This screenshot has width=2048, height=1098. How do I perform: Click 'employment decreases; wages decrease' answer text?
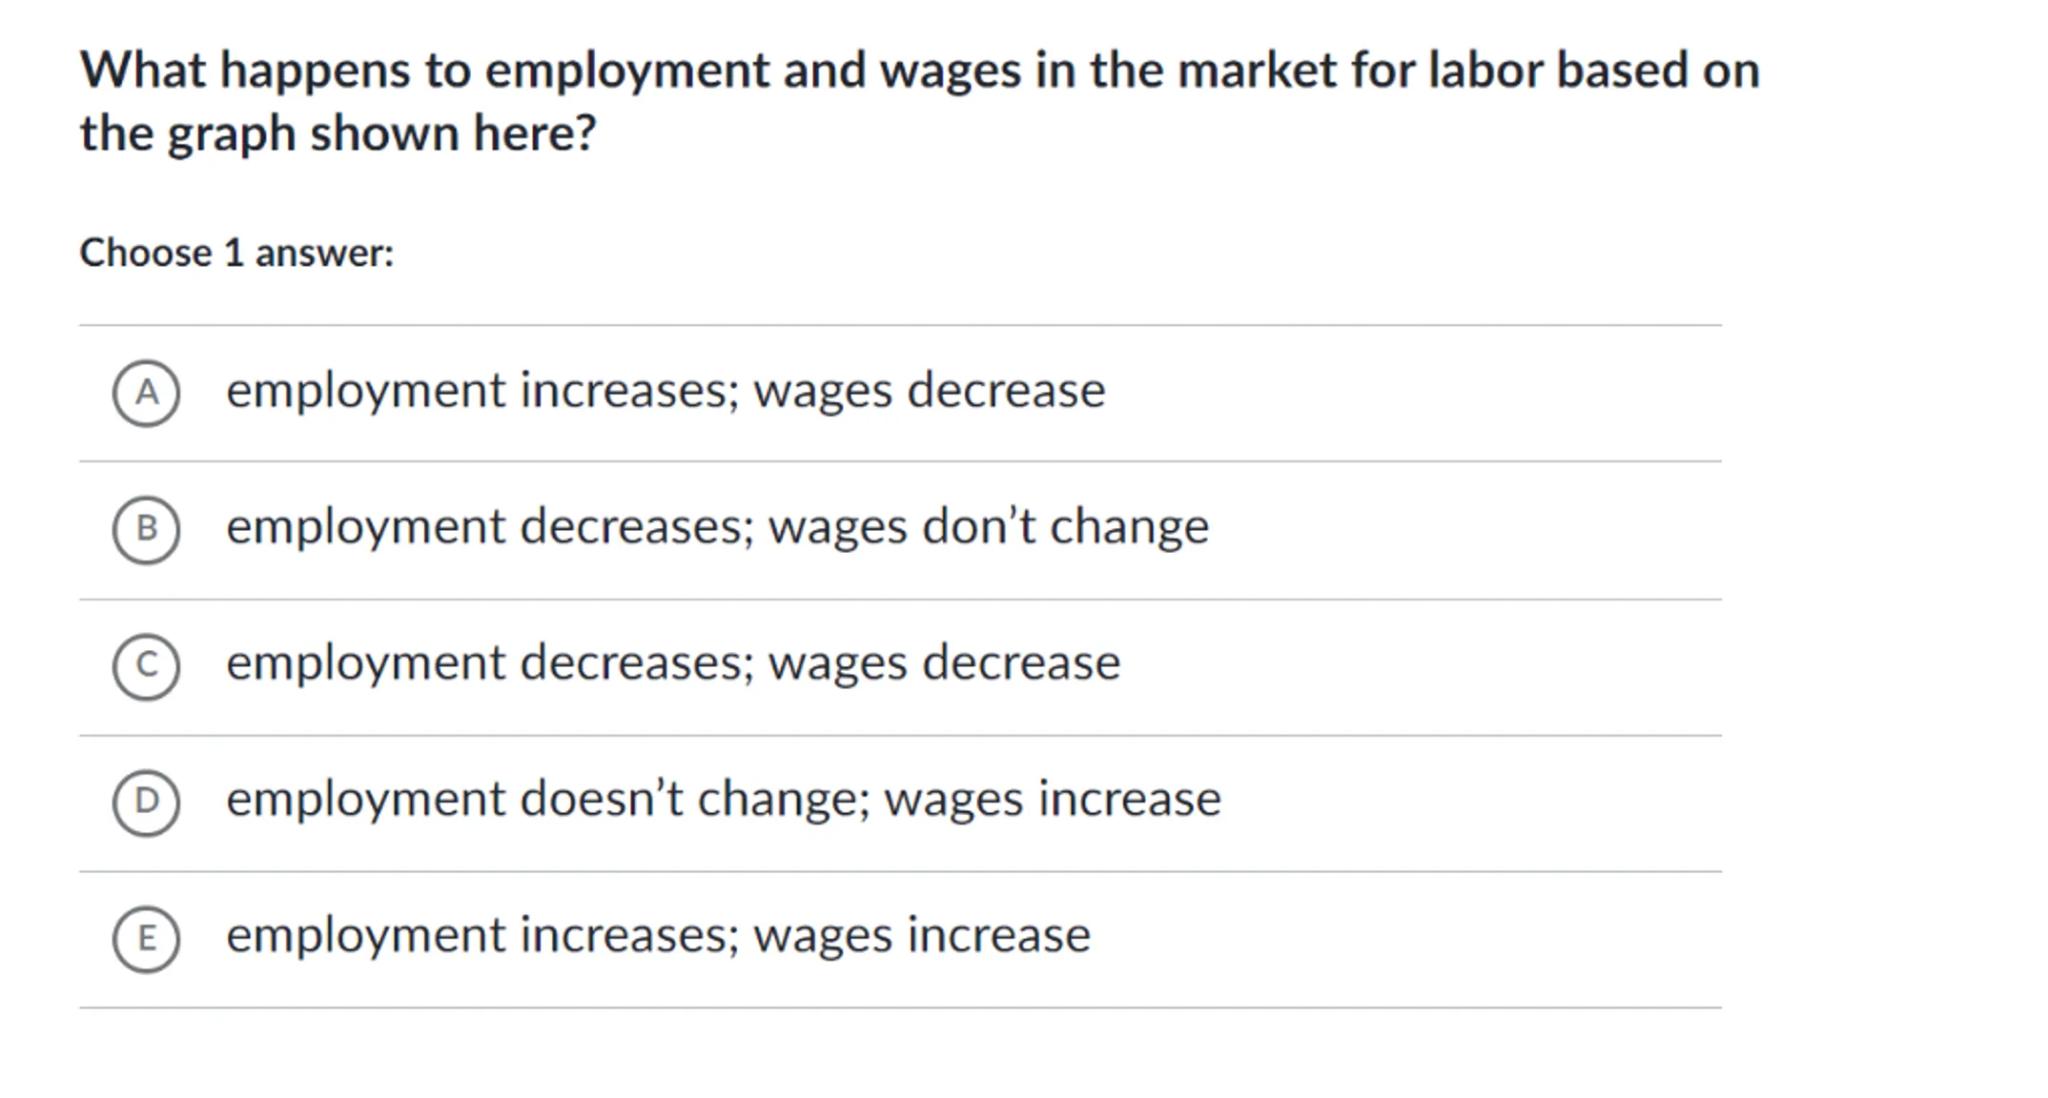click(673, 663)
